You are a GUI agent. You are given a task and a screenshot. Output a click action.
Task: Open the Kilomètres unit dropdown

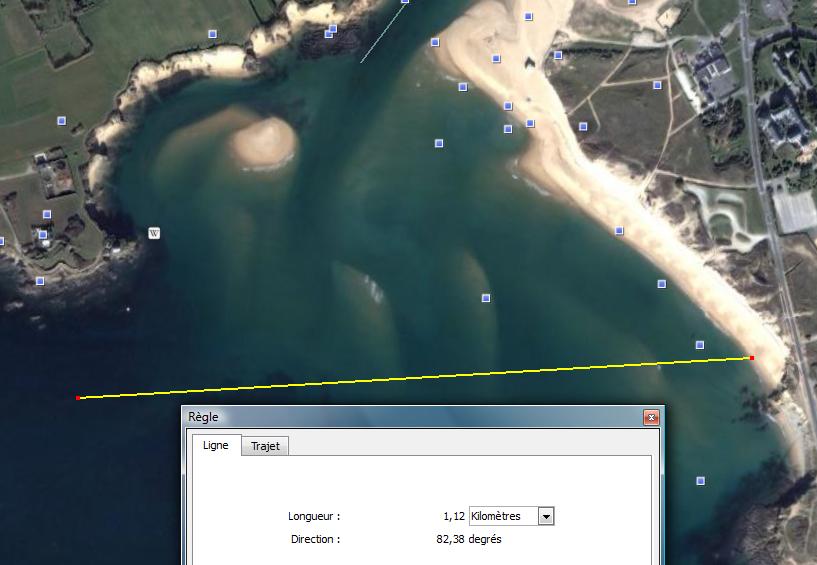(545, 516)
